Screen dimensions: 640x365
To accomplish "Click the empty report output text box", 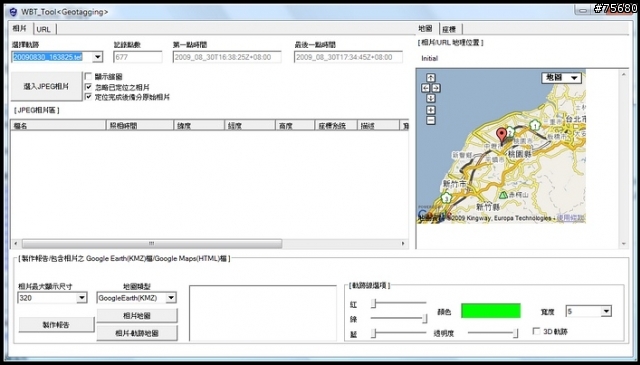I will pos(263,313).
